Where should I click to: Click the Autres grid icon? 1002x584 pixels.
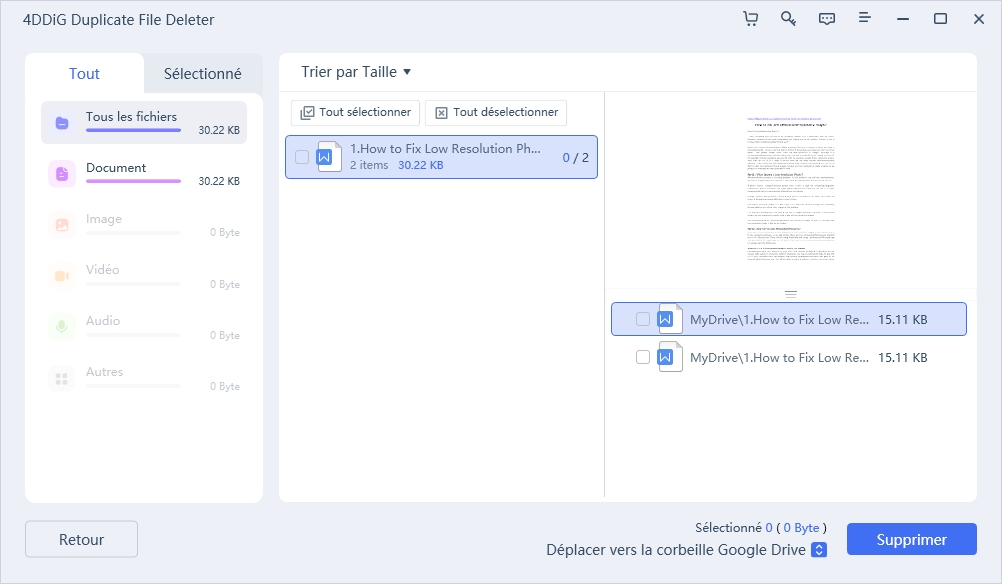[x=62, y=378]
